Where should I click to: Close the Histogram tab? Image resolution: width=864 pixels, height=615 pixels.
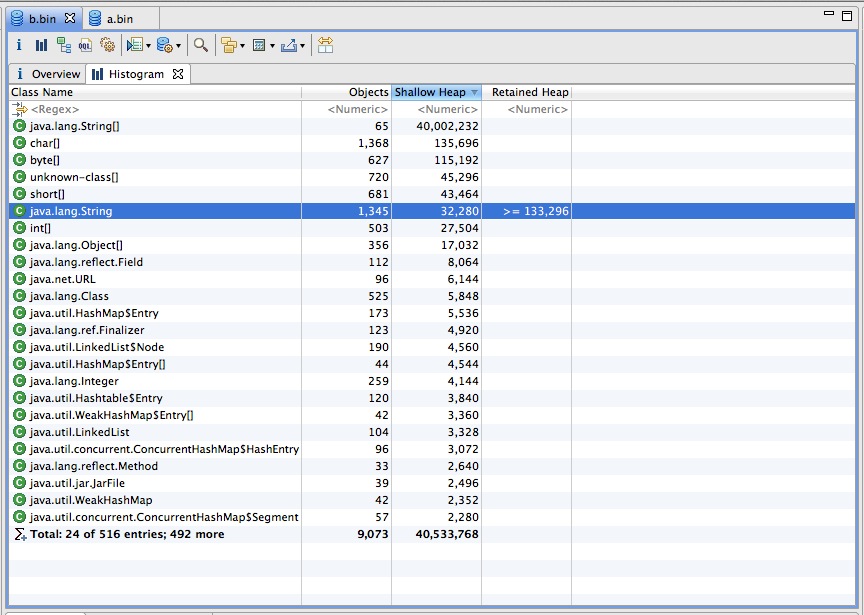point(178,74)
